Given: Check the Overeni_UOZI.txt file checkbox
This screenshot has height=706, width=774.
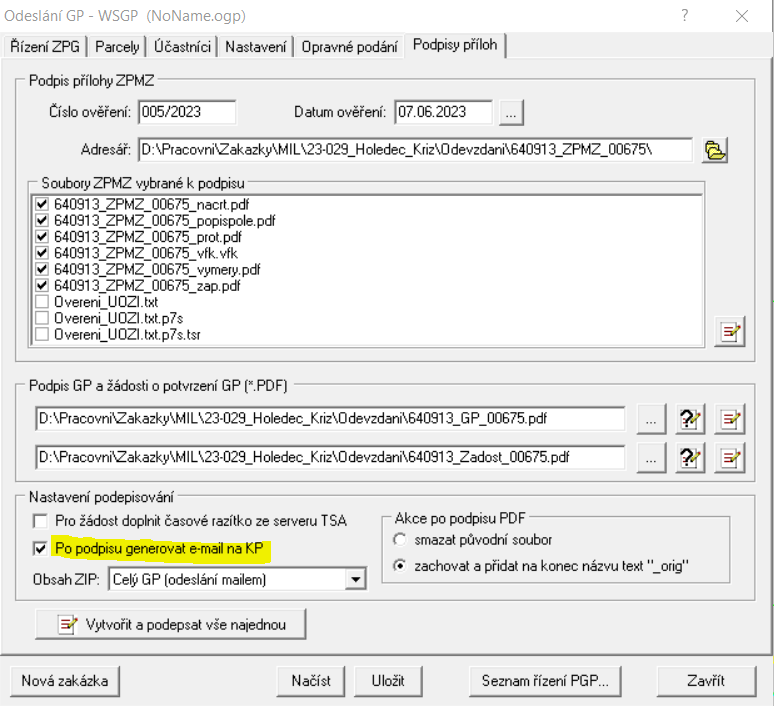Looking at the screenshot, I should coord(42,301).
